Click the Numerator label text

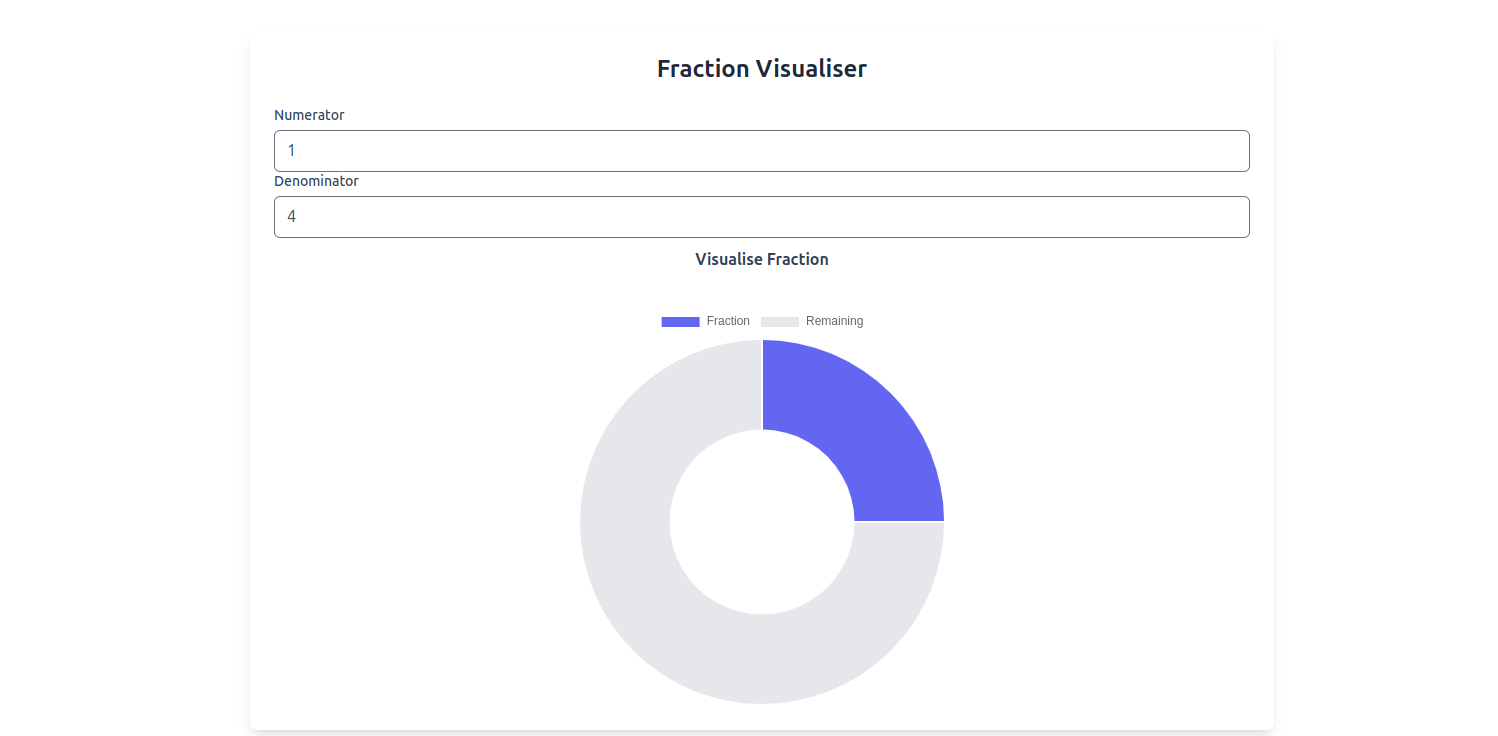[309, 115]
